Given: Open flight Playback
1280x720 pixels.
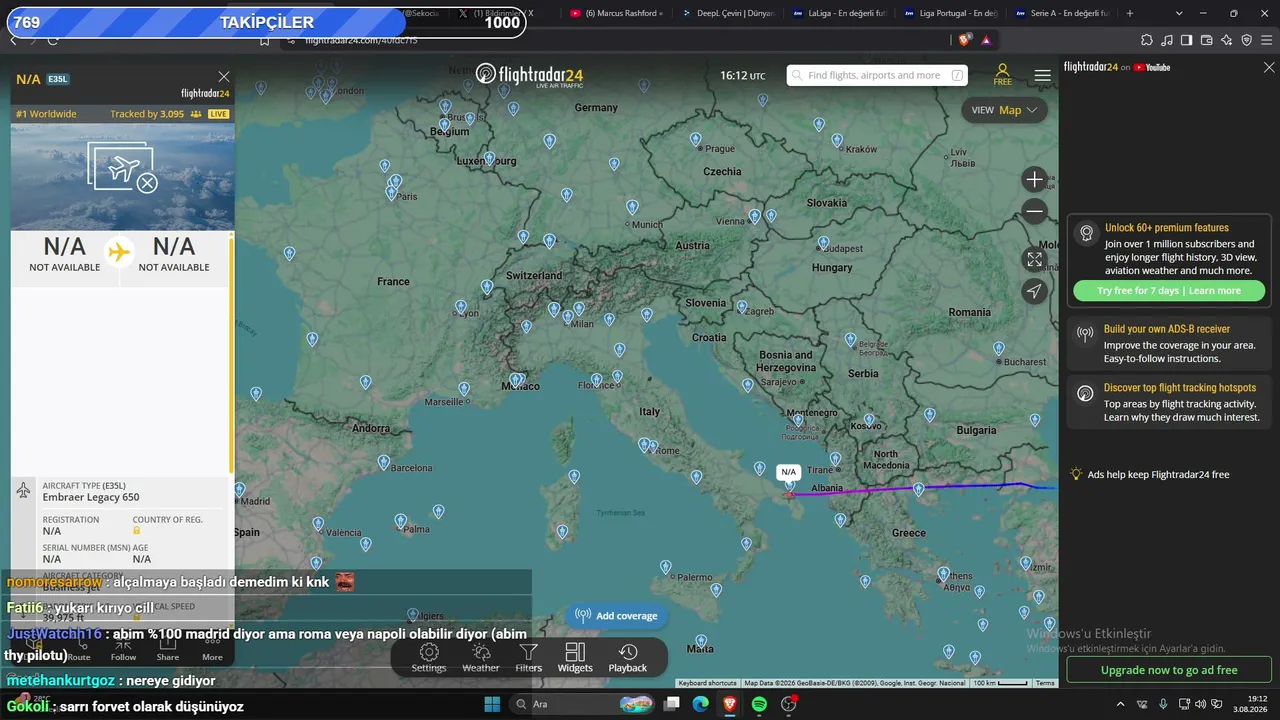Looking at the screenshot, I should (x=628, y=657).
